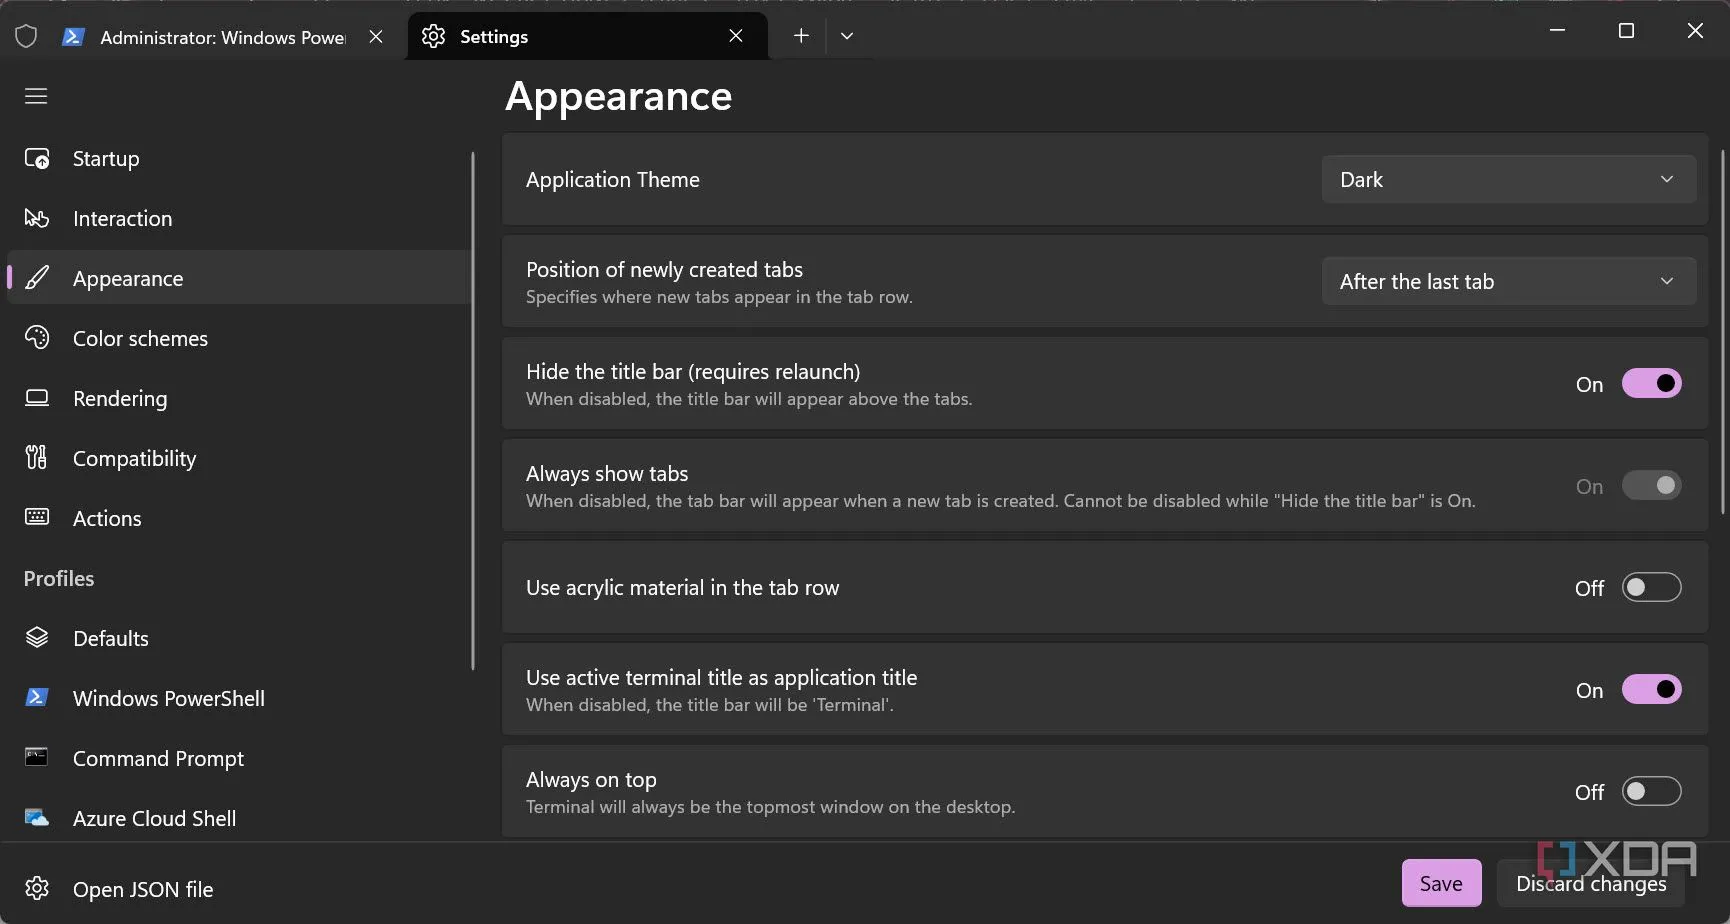Toggle Hide the title bar switch

click(x=1651, y=384)
